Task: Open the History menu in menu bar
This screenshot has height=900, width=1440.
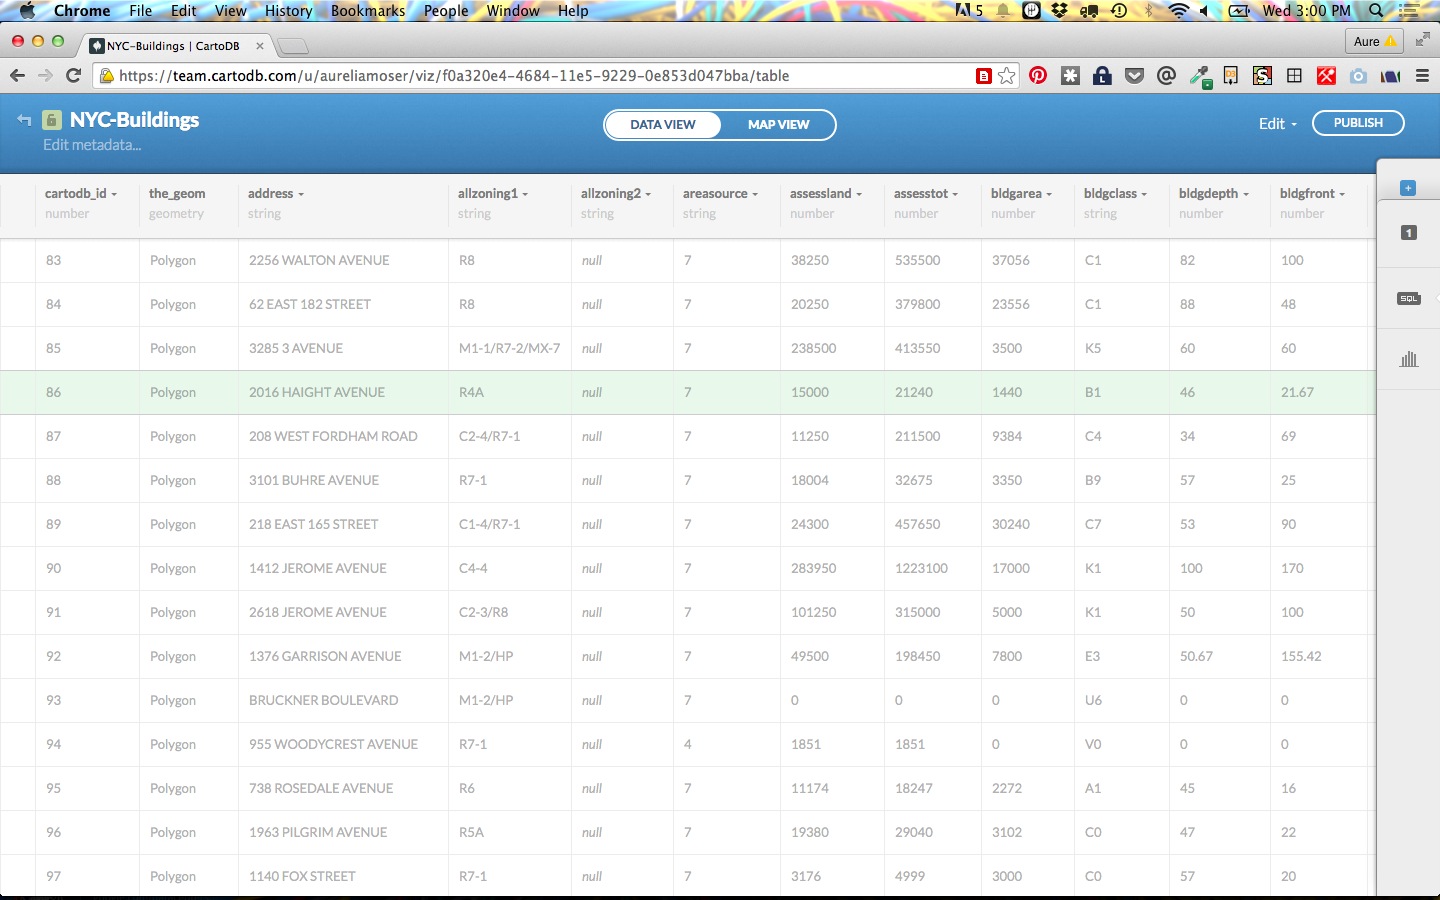Action: pyautogui.click(x=288, y=11)
